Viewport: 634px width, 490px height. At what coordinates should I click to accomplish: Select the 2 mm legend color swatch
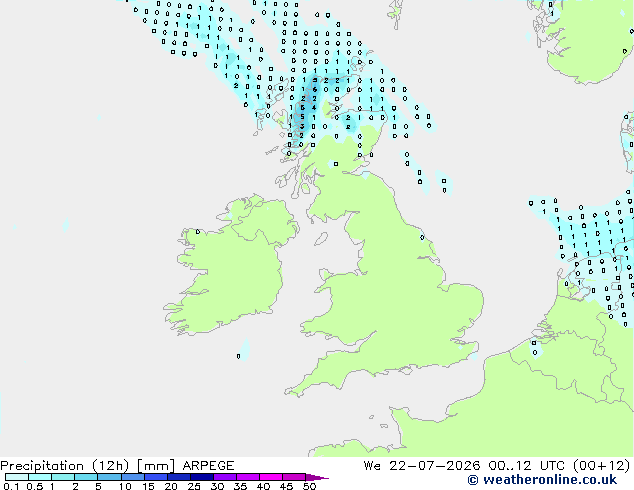click(x=86, y=477)
